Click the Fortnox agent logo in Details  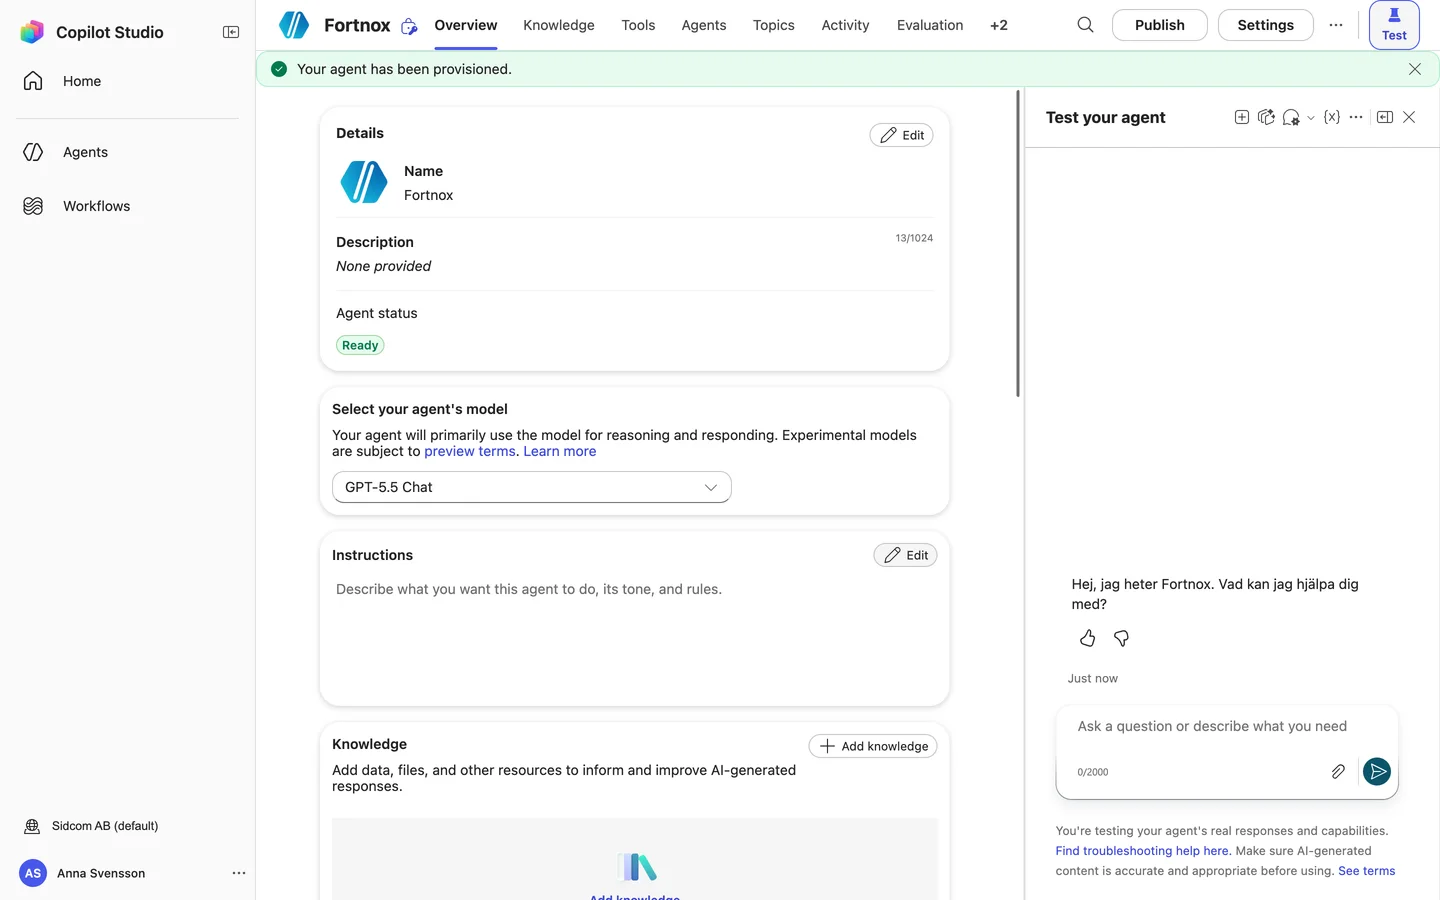tap(364, 182)
